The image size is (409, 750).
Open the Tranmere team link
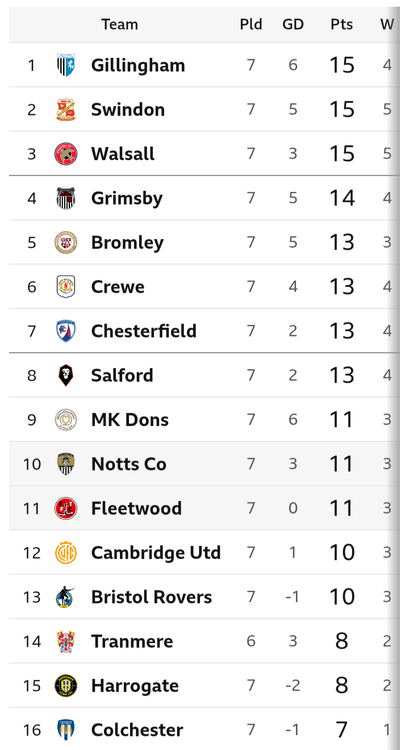[132, 641]
